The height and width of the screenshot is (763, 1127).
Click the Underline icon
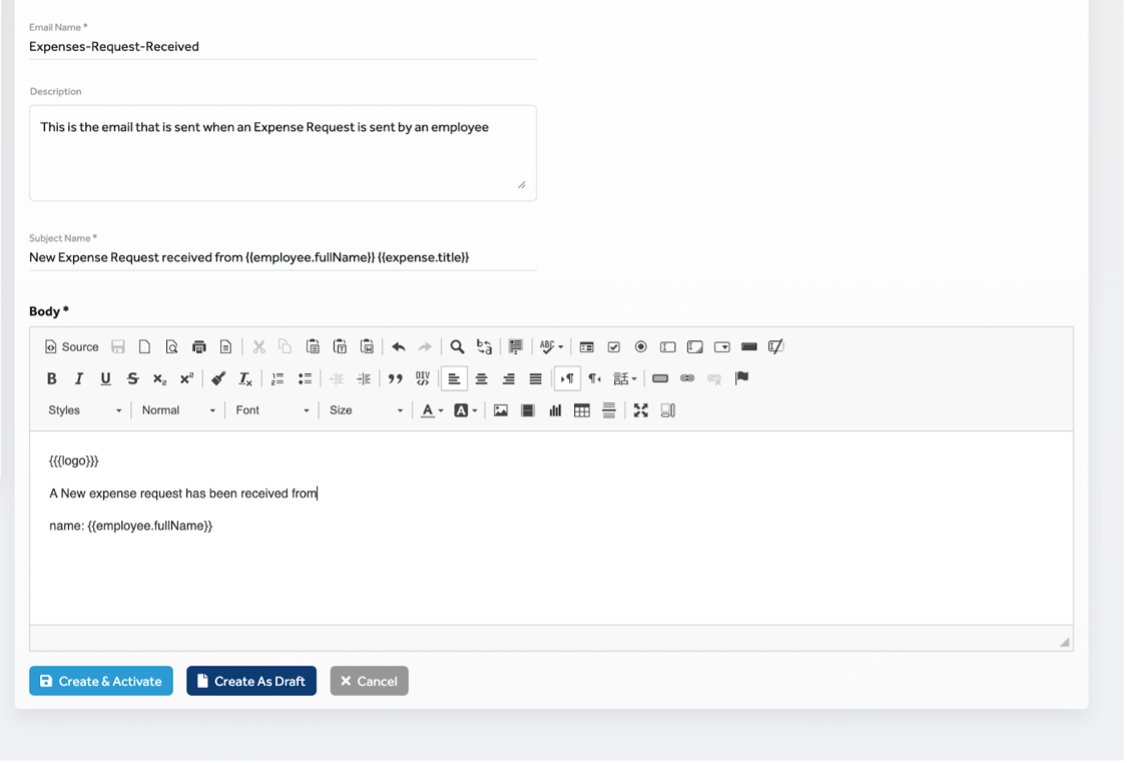pyautogui.click(x=105, y=379)
